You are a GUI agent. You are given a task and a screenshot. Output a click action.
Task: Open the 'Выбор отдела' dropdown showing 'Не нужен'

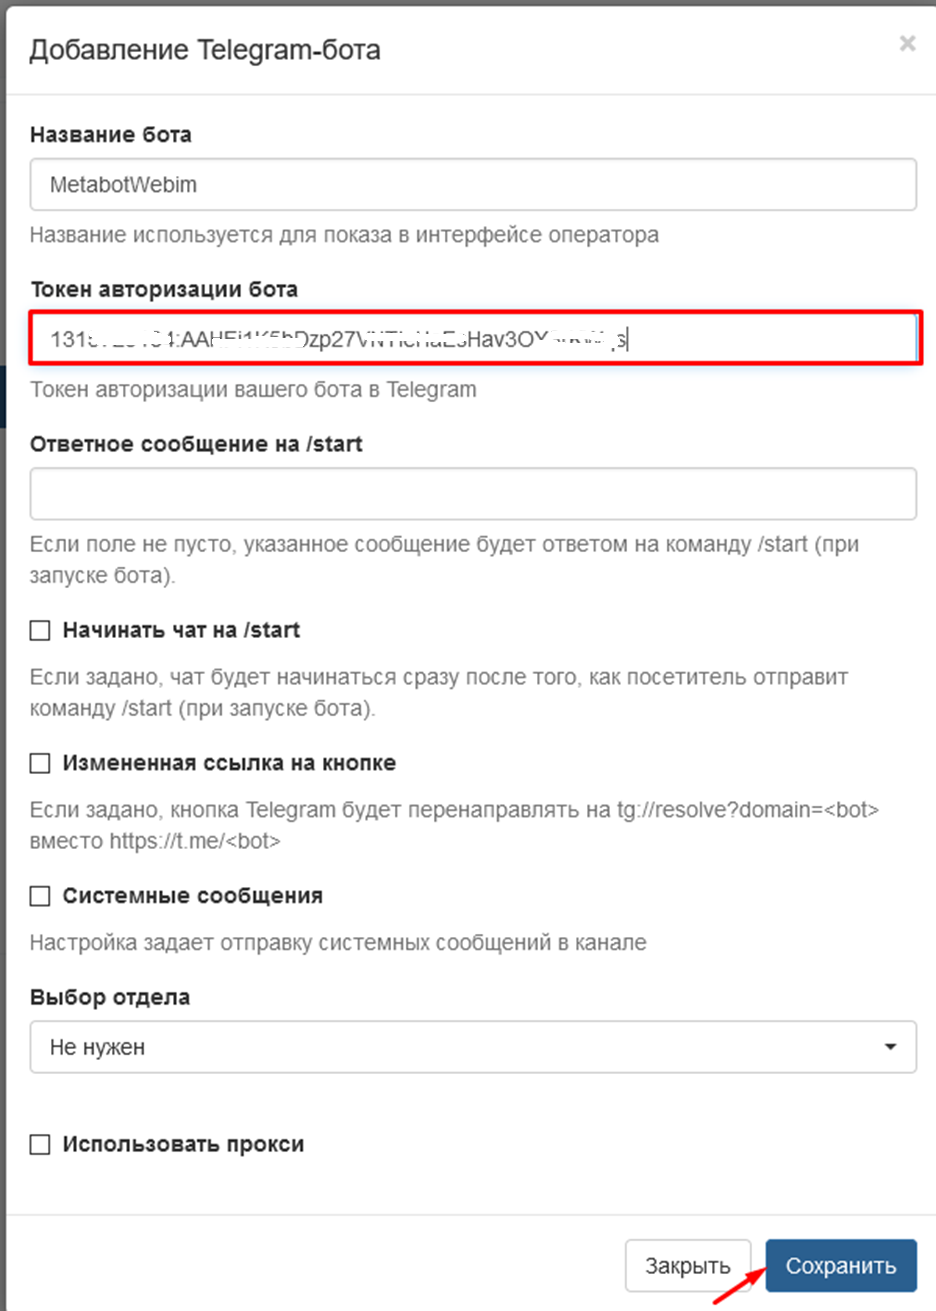(x=473, y=1047)
